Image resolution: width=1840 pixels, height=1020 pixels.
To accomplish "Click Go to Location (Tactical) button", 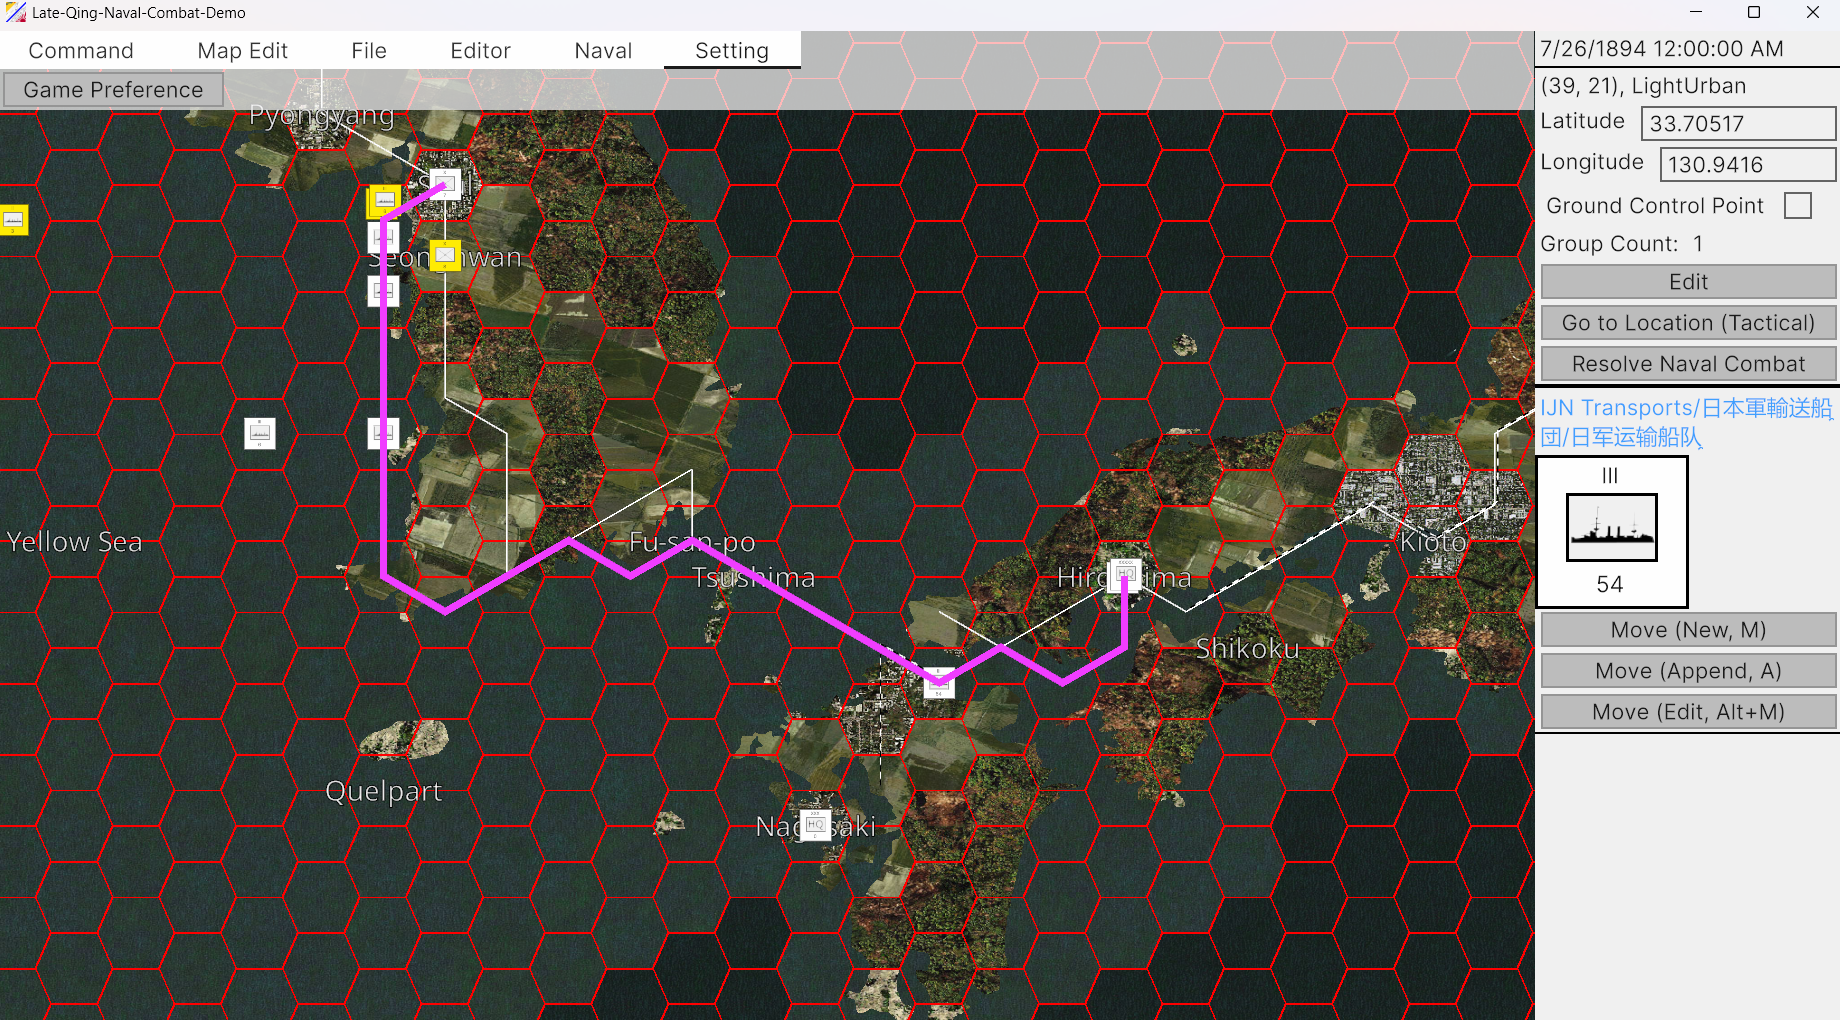I will [x=1688, y=323].
